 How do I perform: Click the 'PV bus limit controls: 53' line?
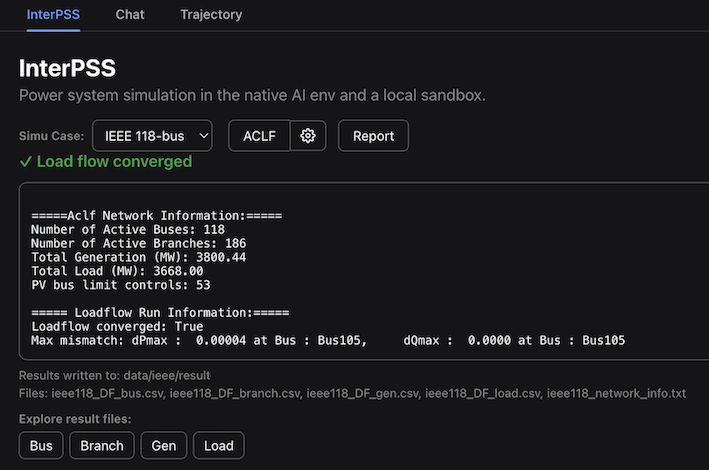tap(121, 285)
